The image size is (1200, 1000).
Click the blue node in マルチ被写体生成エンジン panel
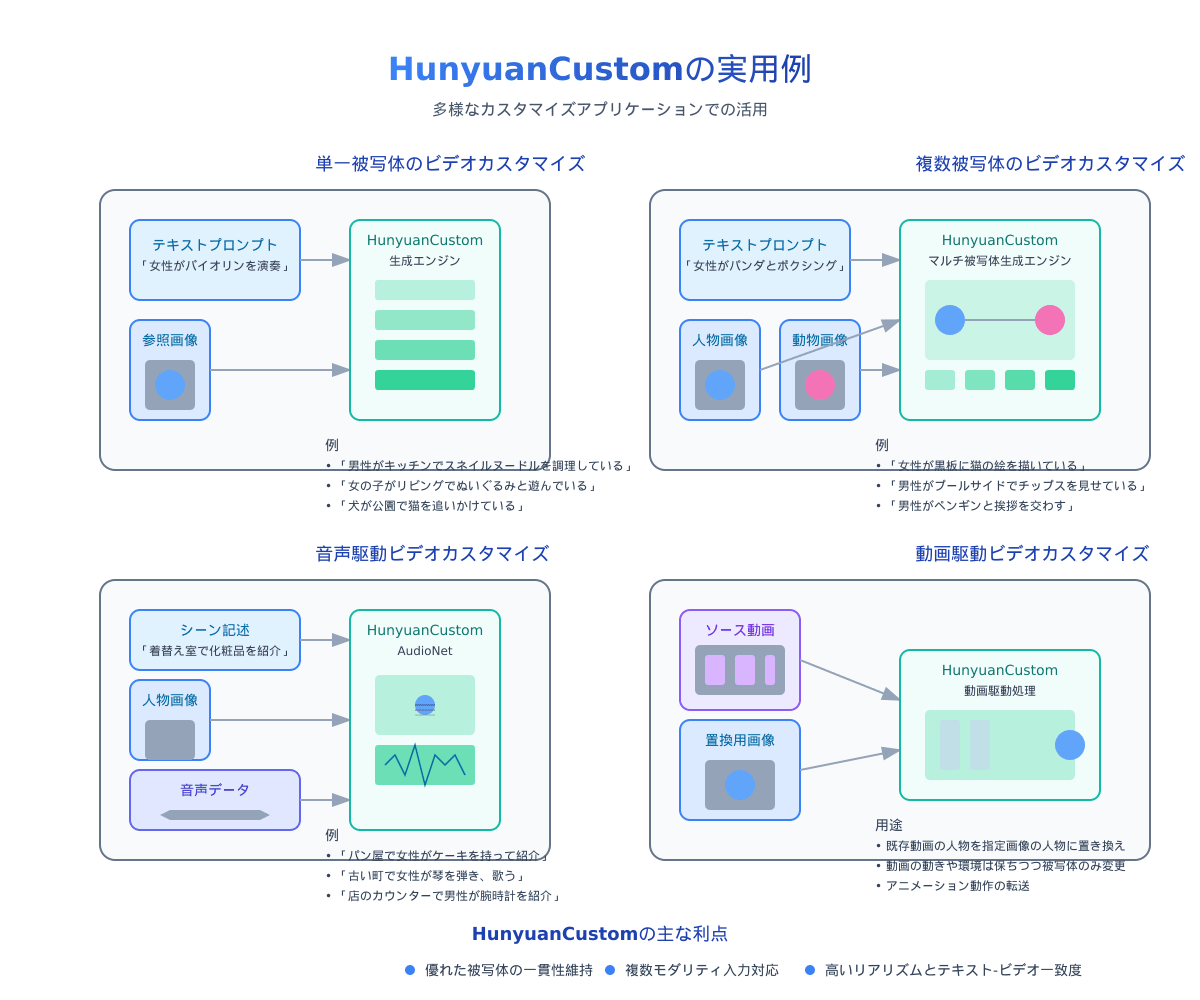pos(950,320)
